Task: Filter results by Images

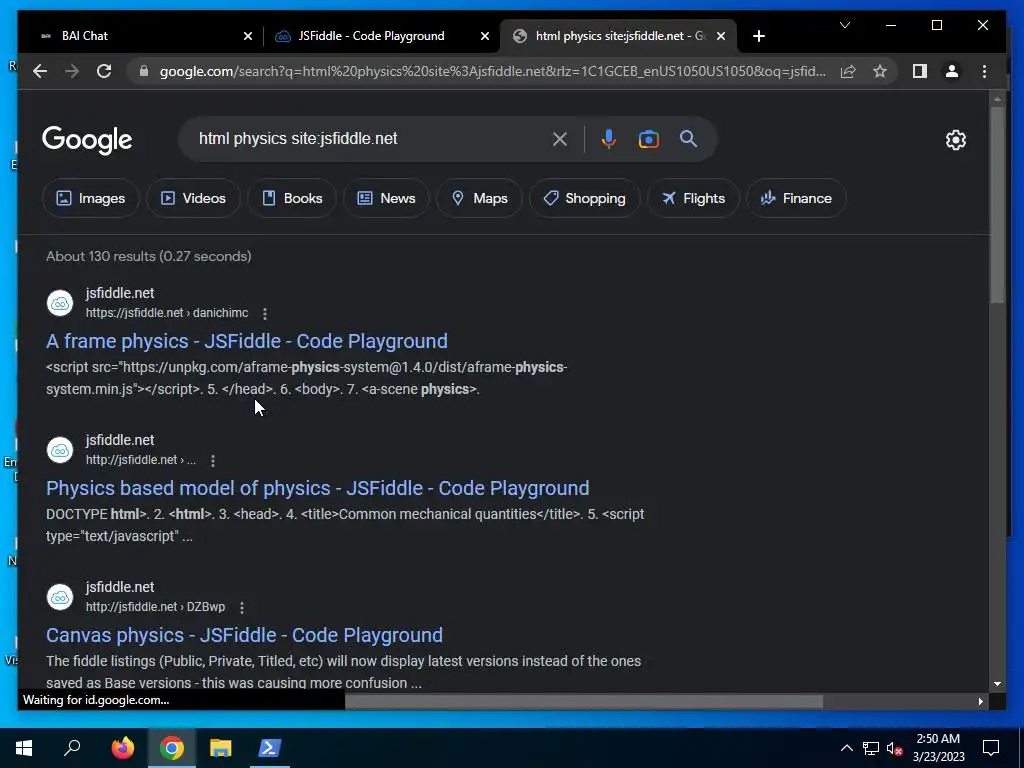Action: click(x=91, y=198)
